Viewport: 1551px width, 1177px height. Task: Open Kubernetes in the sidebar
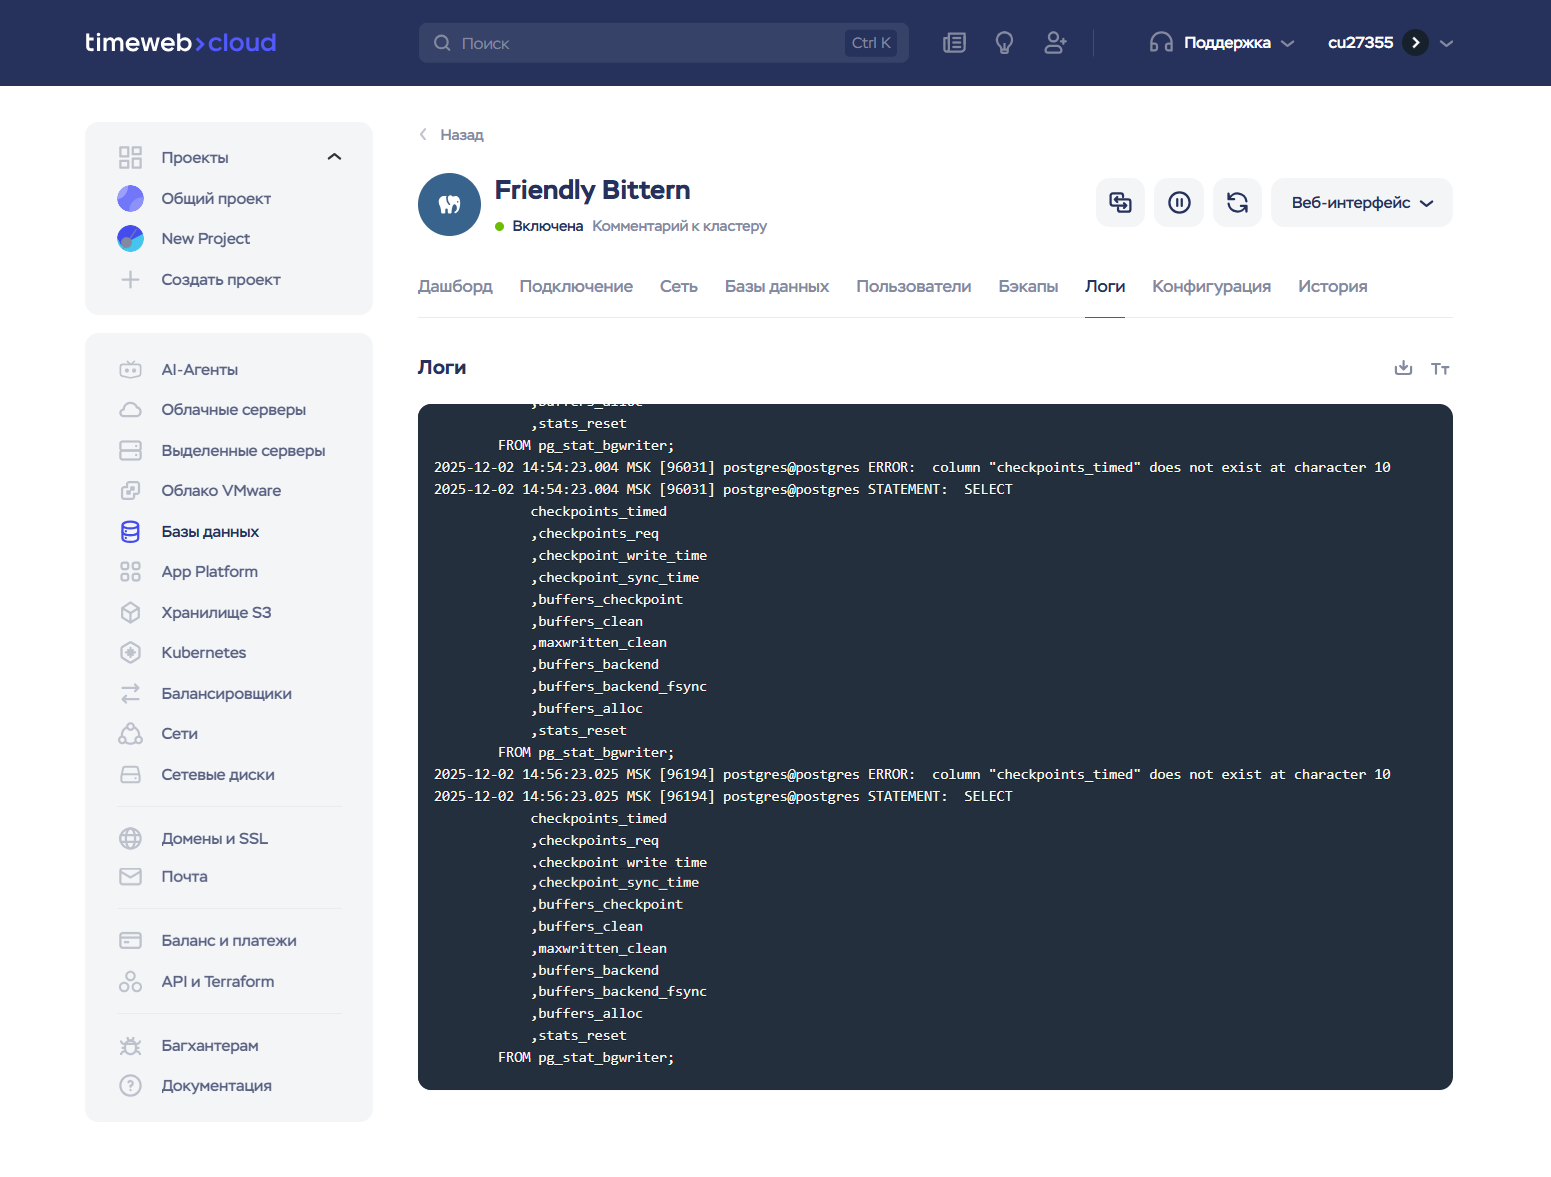click(x=203, y=653)
